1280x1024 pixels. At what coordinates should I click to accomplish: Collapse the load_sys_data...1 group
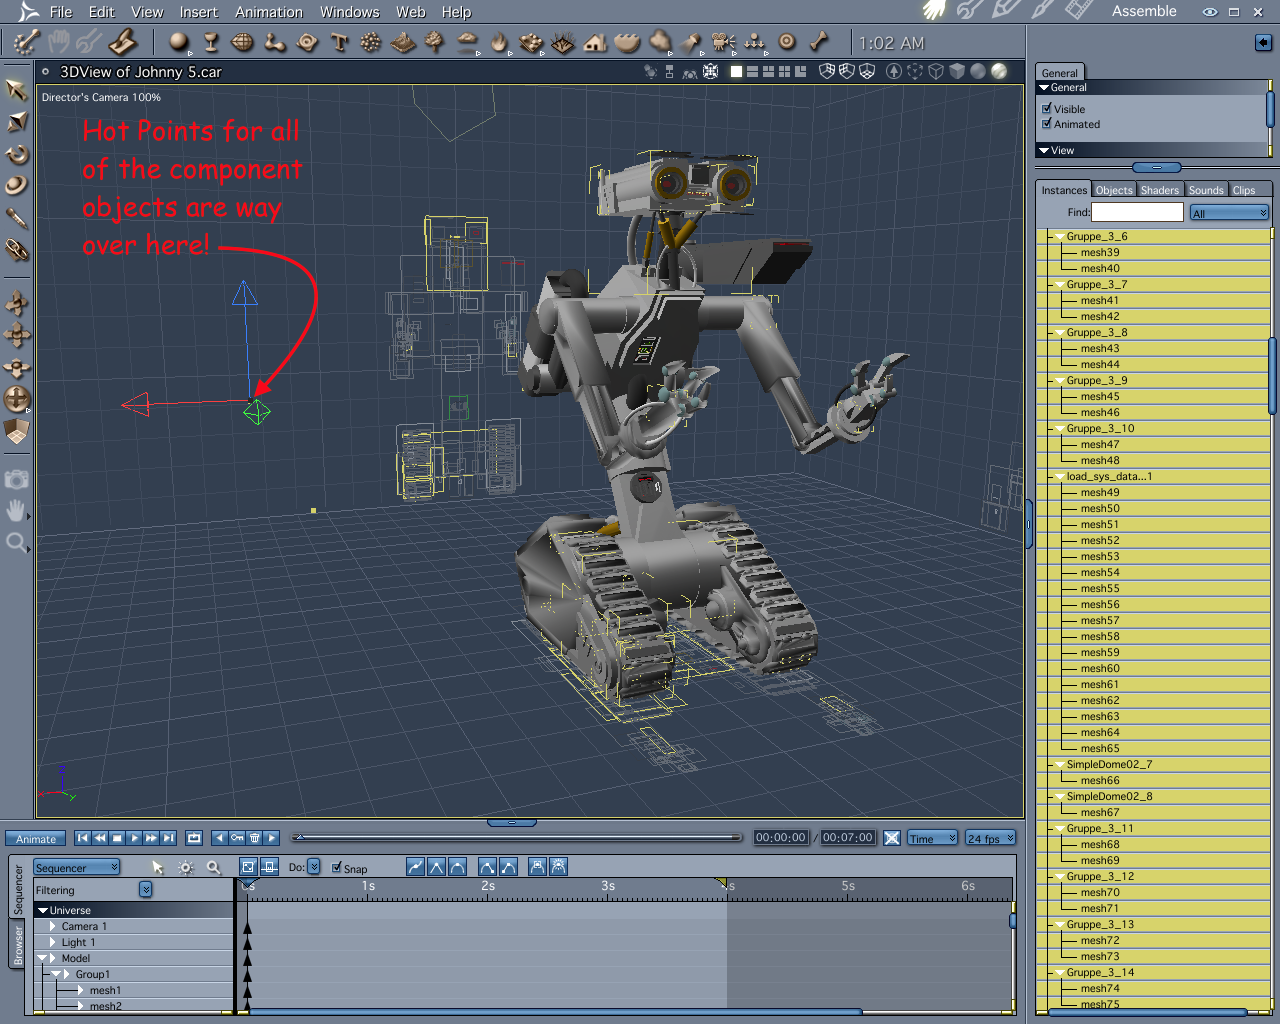(1060, 476)
